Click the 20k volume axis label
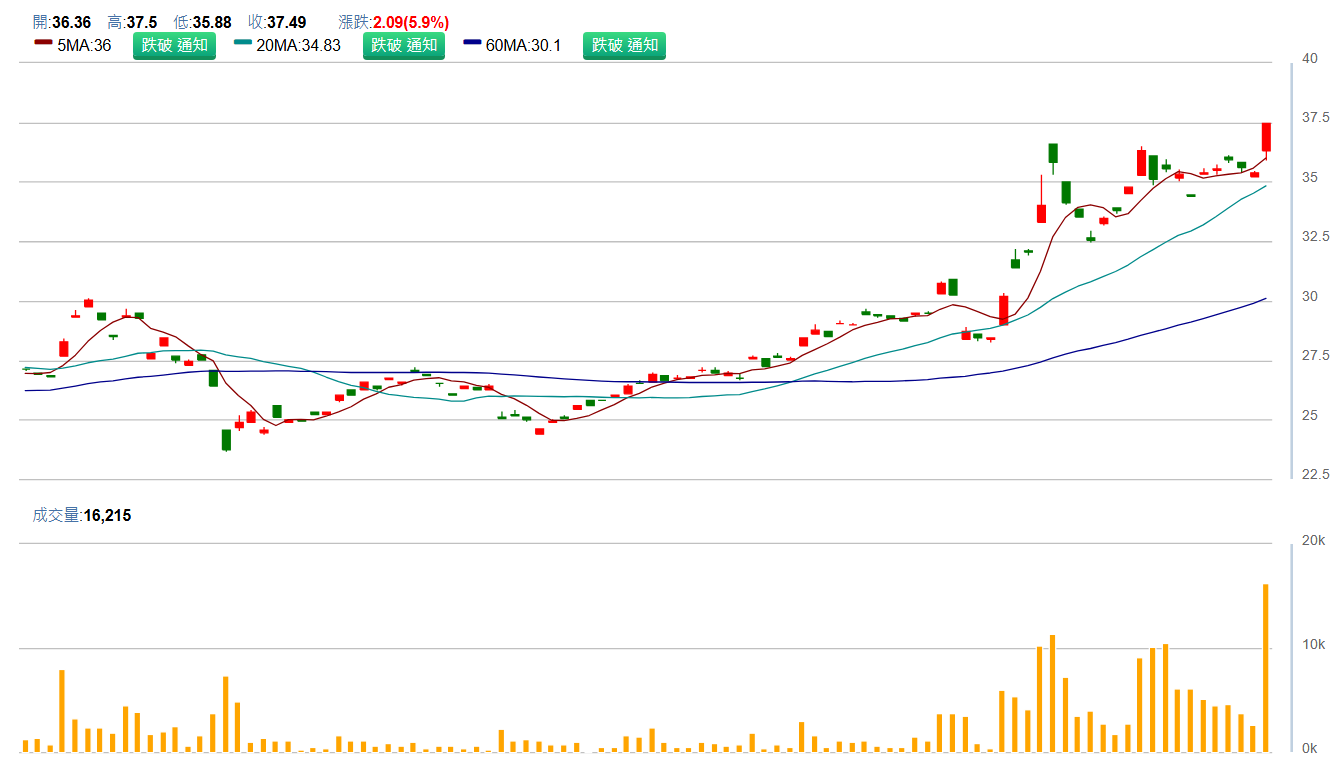The height and width of the screenshot is (763, 1334). point(1312,541)
